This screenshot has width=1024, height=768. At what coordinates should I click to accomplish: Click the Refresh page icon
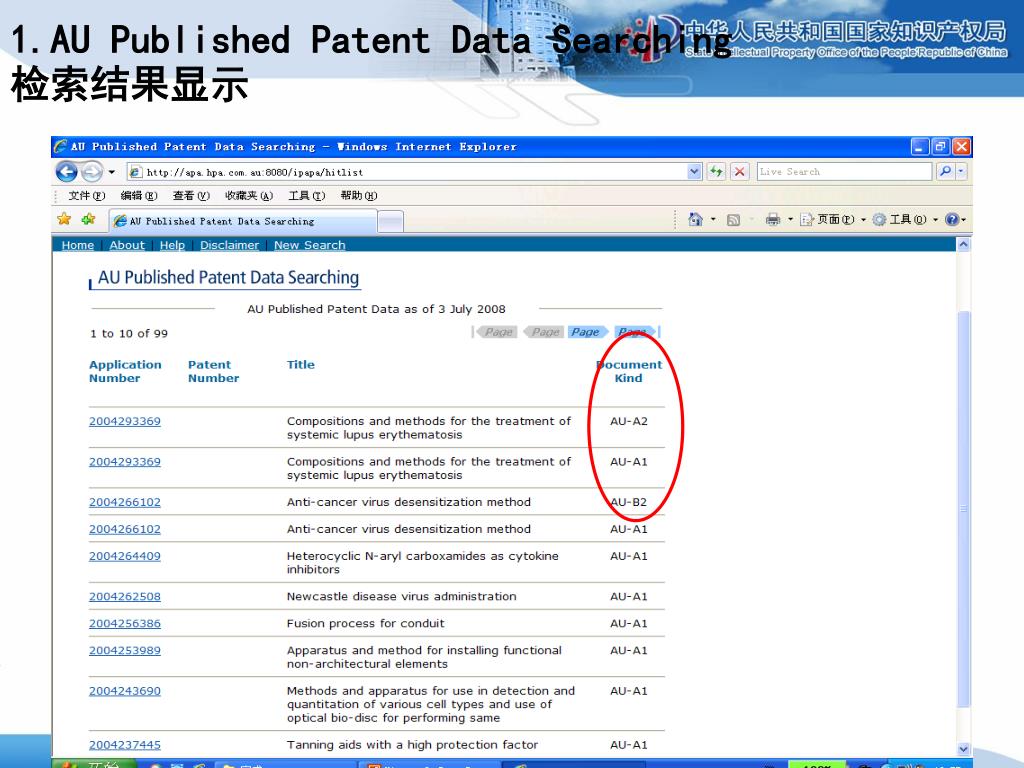[717, 172]
